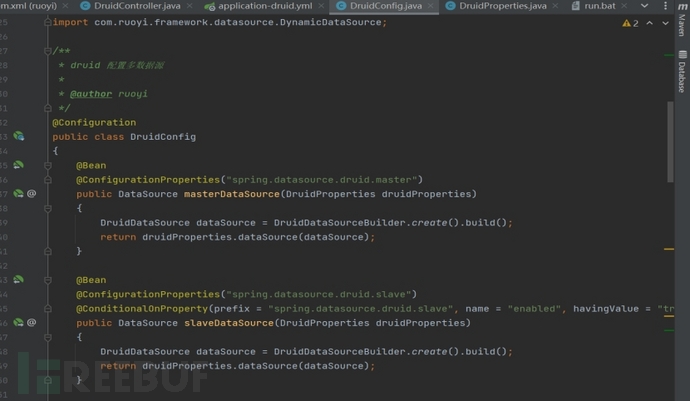Close the run.bat tab
This screenshot has height=401, width=690.
[624, 6]
